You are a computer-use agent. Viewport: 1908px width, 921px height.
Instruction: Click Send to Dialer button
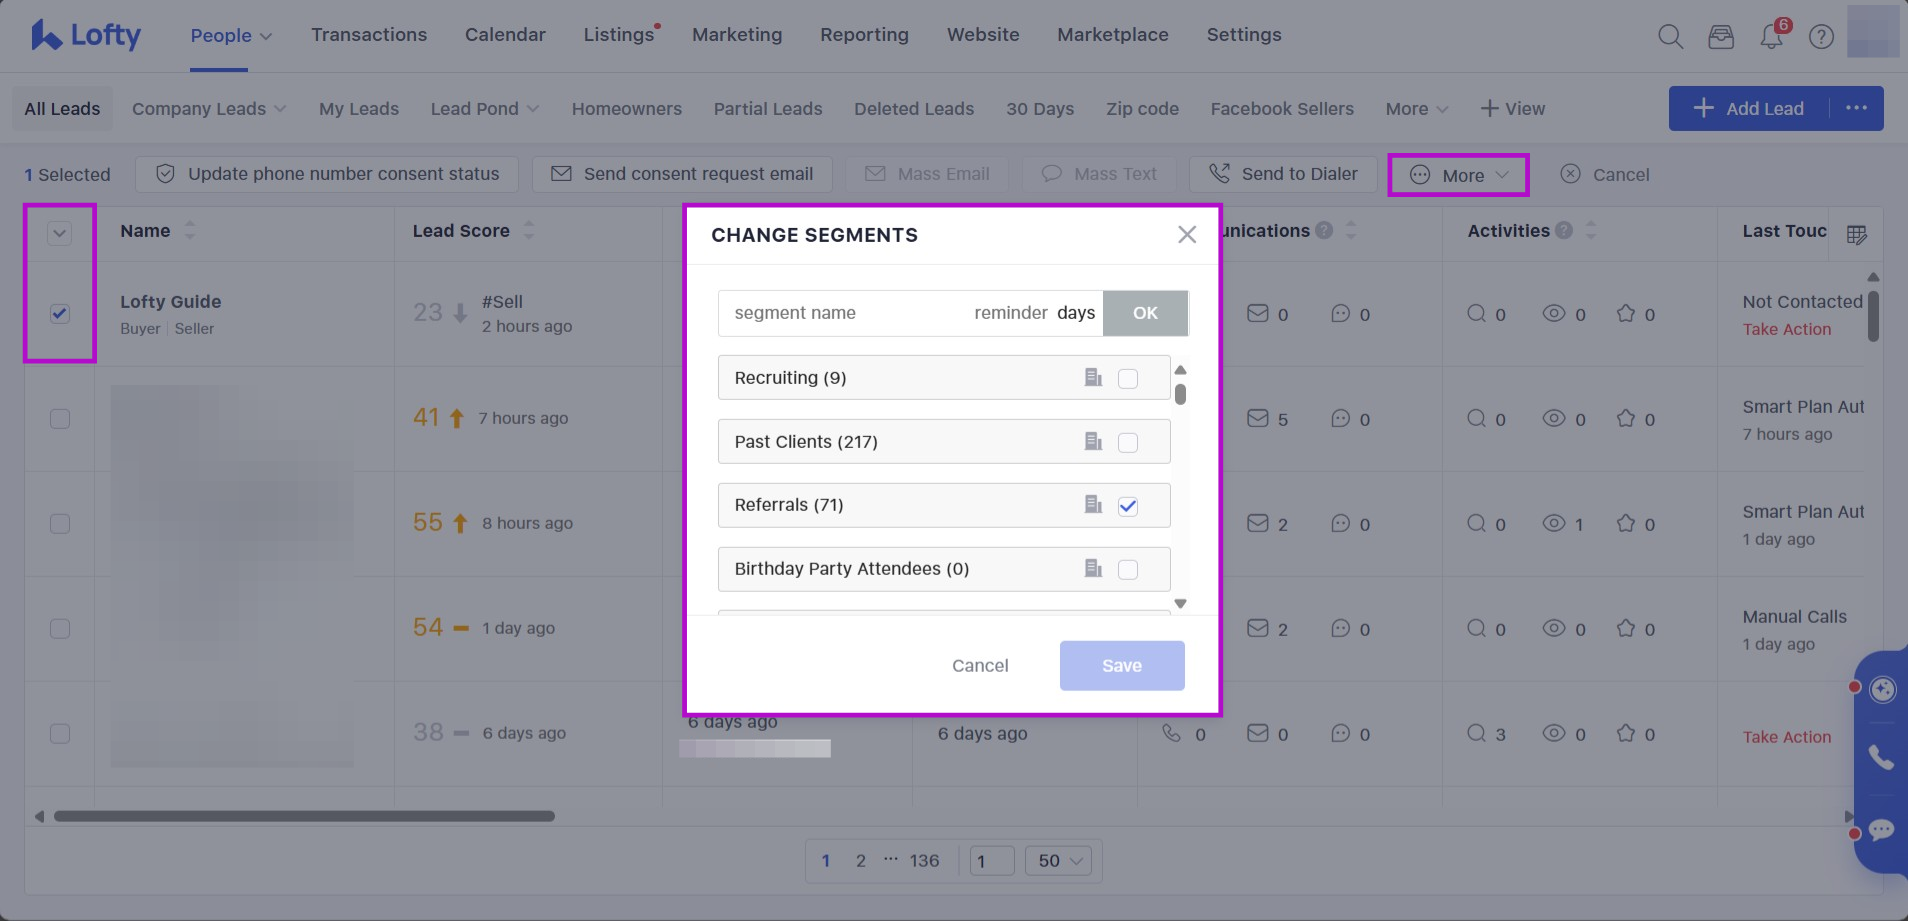point(1283,174)
